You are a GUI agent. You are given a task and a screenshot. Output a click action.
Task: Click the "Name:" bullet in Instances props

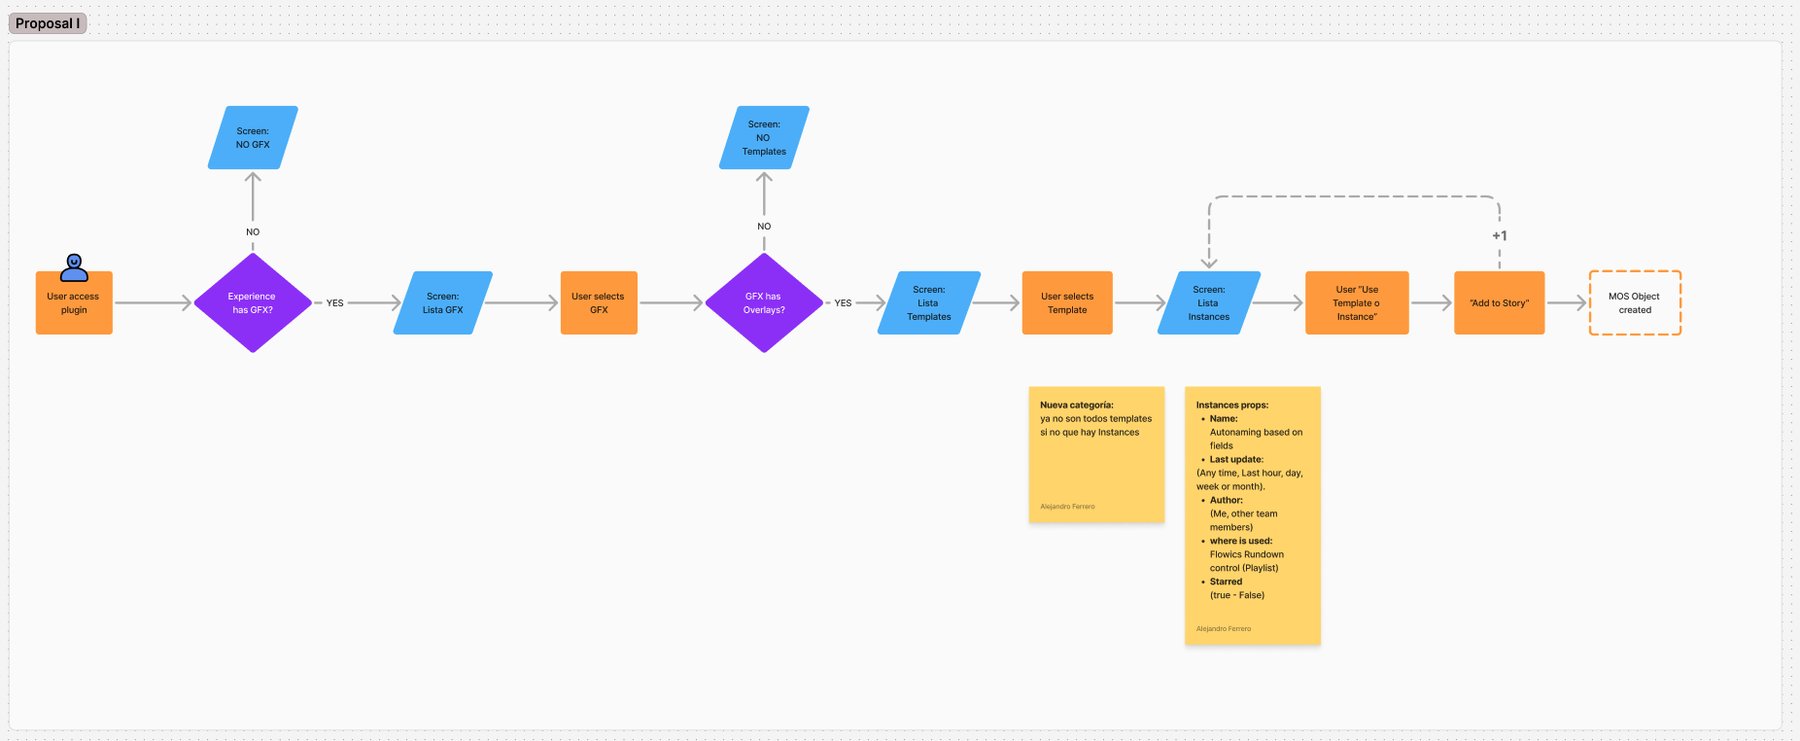tap(1224, 419)
